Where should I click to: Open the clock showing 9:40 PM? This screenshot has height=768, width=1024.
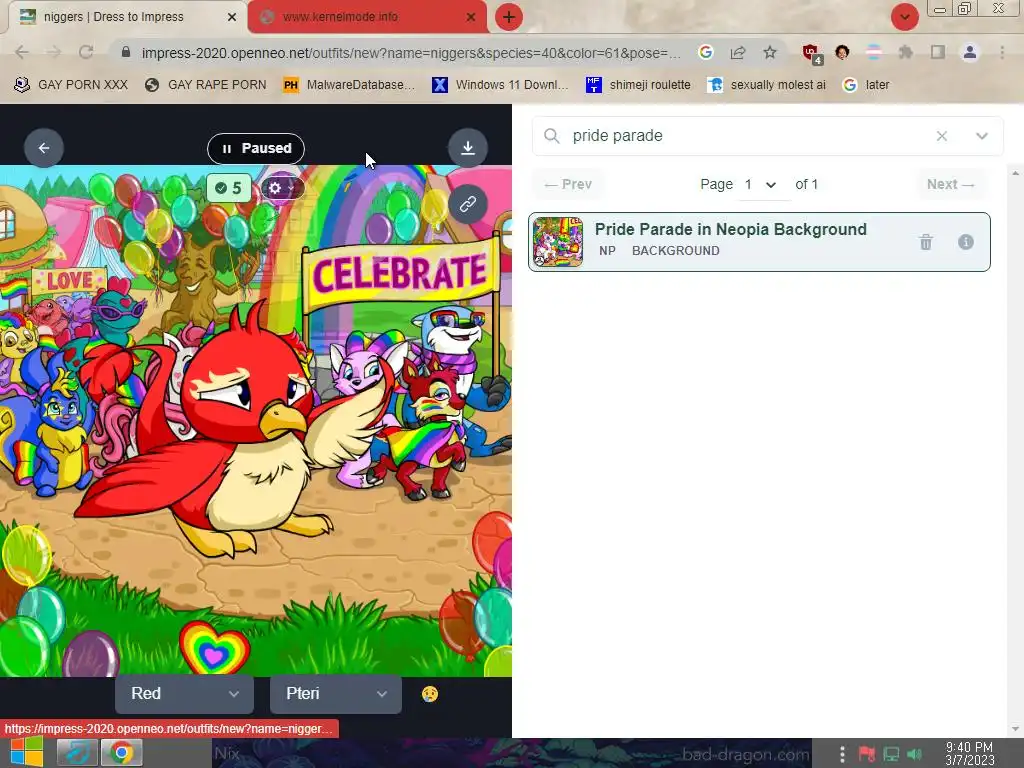pos(970,754)
